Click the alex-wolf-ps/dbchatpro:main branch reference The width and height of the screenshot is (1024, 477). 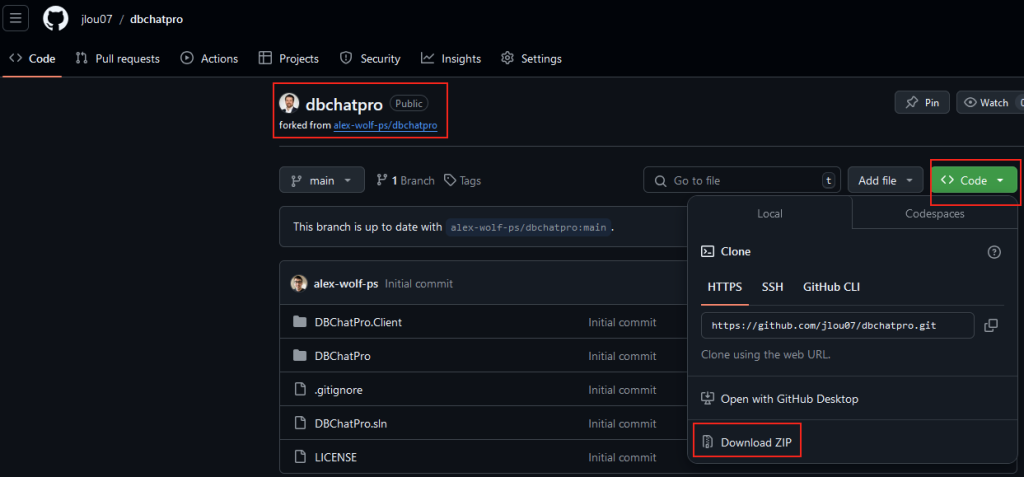tap(529, 227)
